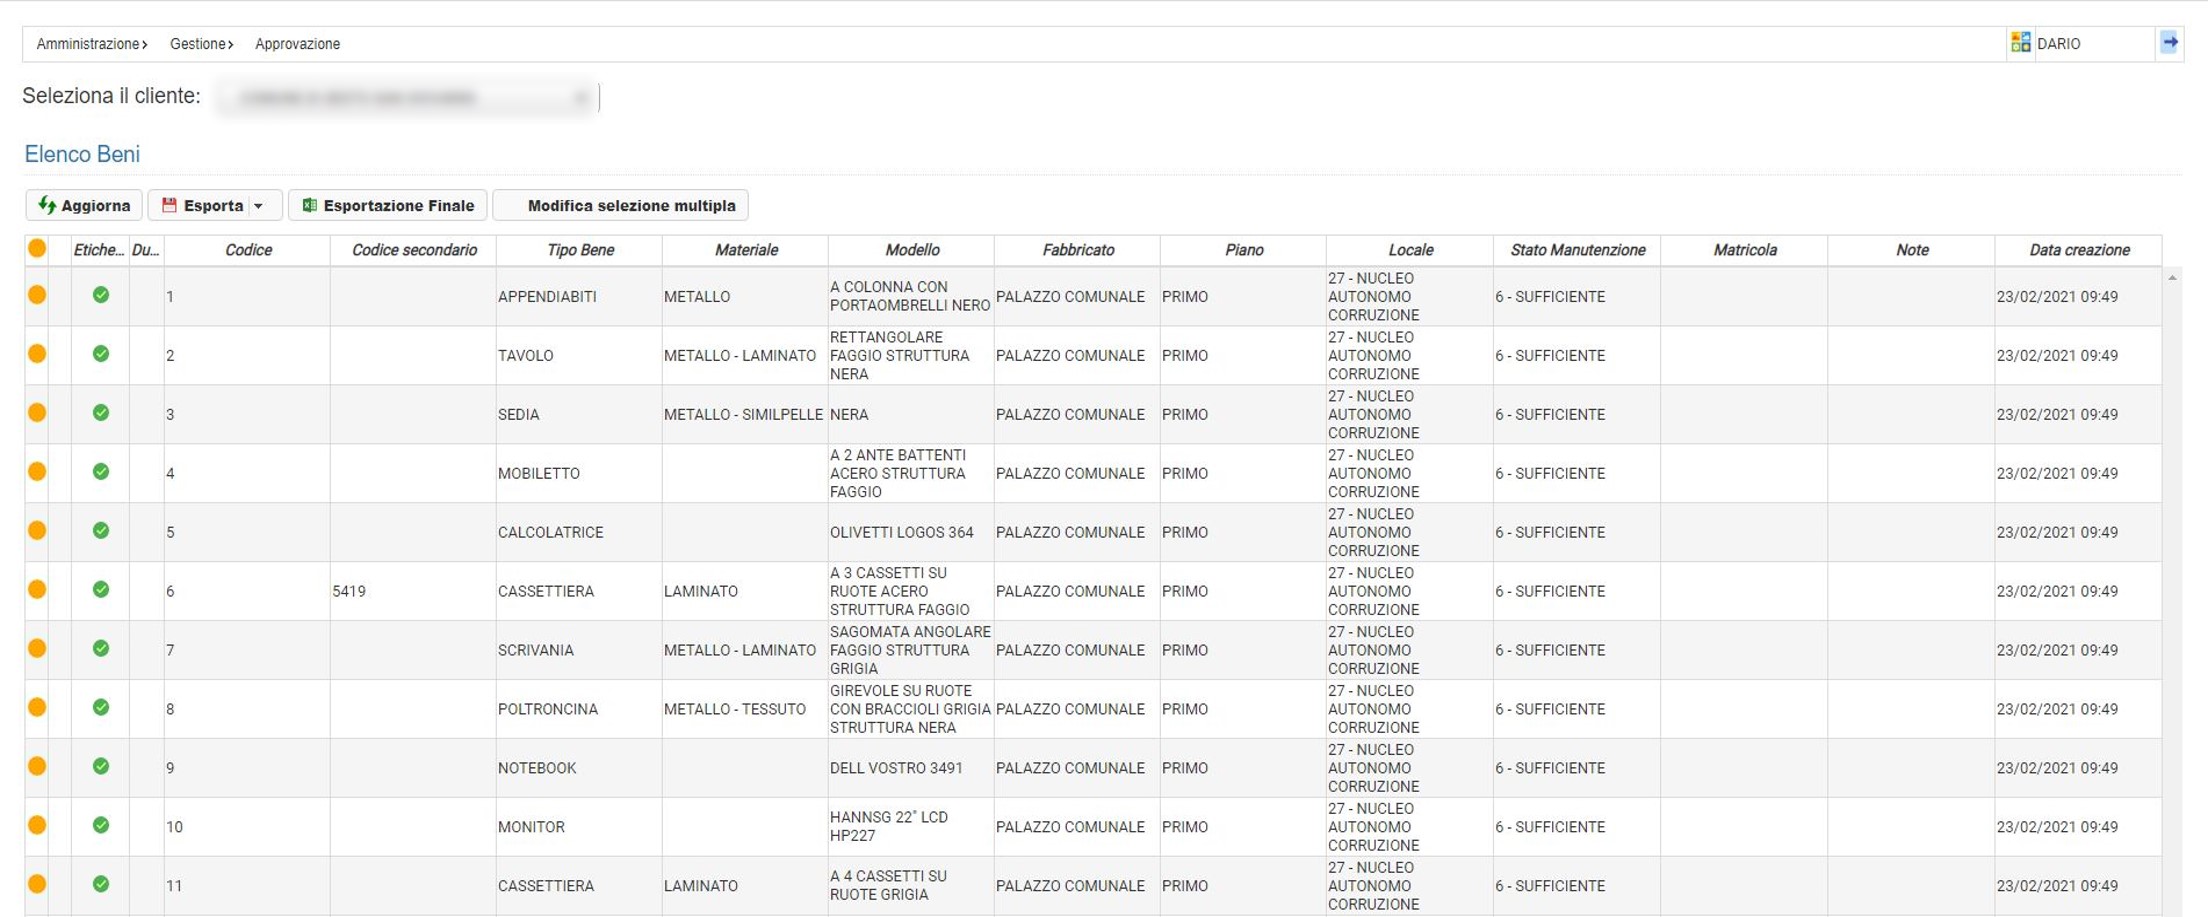Sort by the Data creazione column header
Image resolution: width=2208 pixels, height=917 pixels.
[2079, 250]
